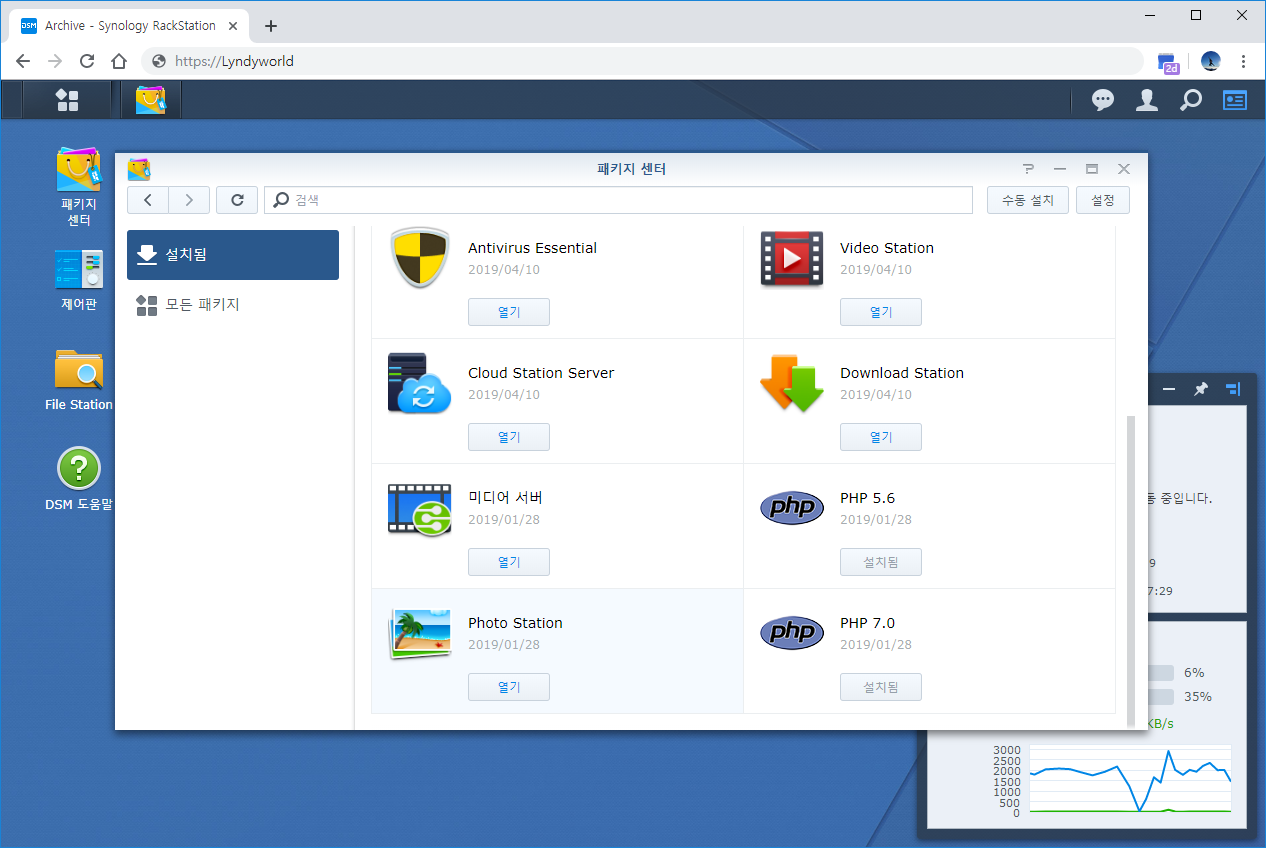
Task: Open the Chrome three-dot menu
Action: pyautogui.click(x=1243, y=61)
